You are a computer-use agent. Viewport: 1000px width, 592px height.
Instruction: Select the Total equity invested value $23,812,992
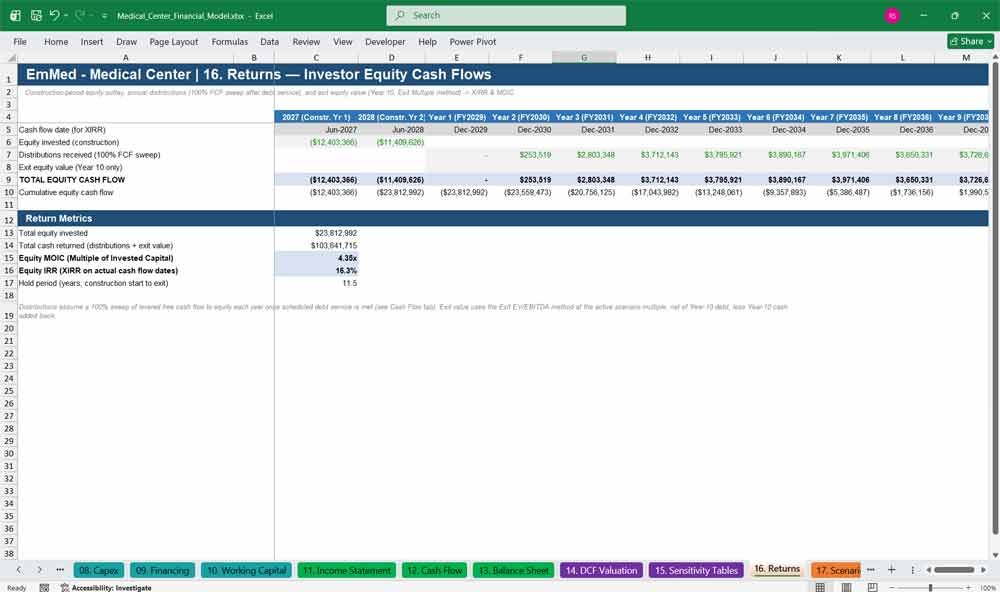click(x=316, y=233)
